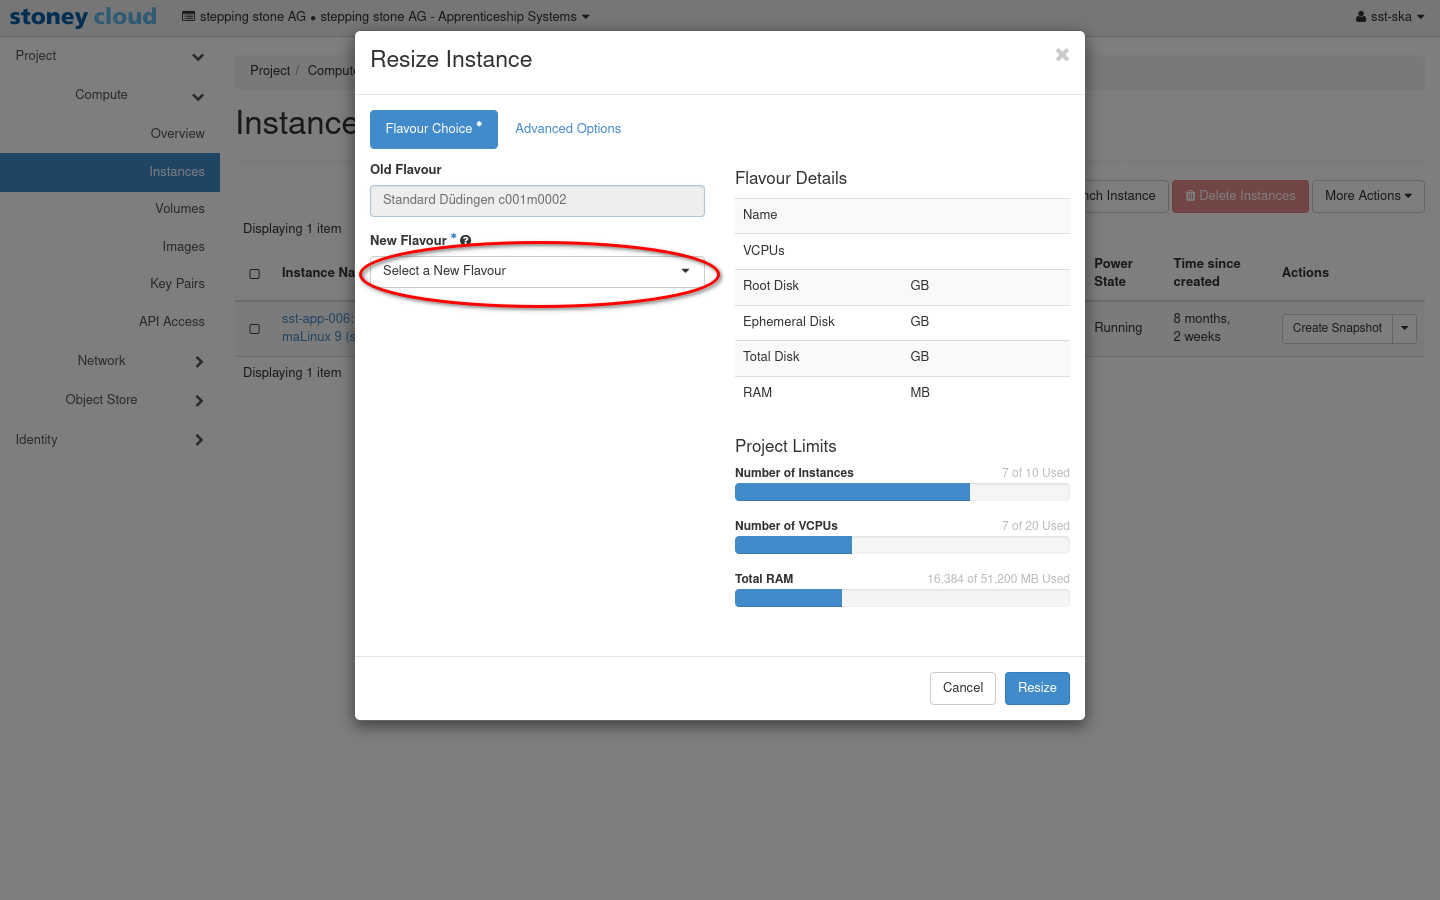1440x900 pixels.
Task: Click the Resize button
Action: coord(1036,688)
